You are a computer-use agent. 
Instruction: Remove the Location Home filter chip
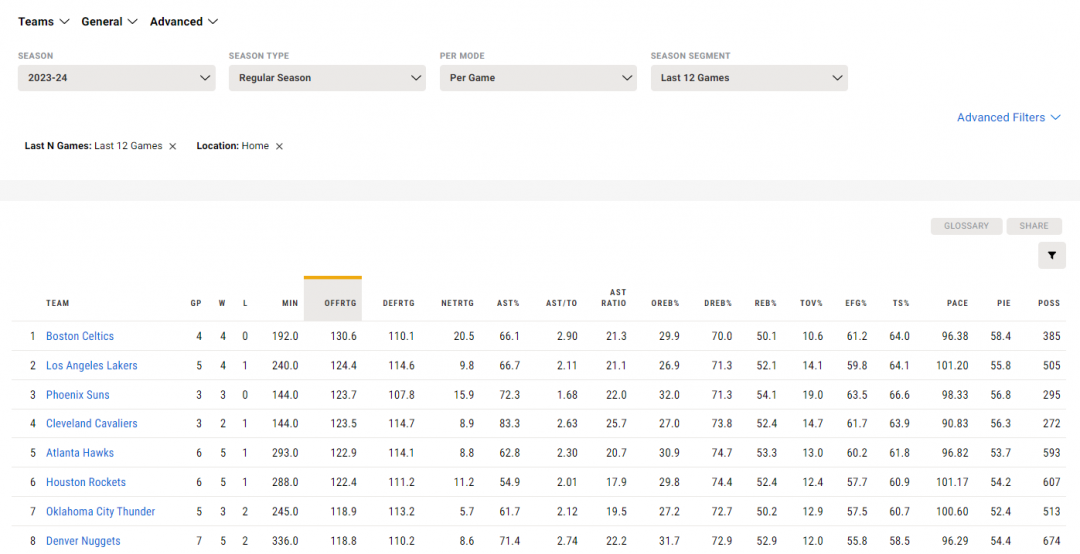pyautogui.click(x=279, y=146)
